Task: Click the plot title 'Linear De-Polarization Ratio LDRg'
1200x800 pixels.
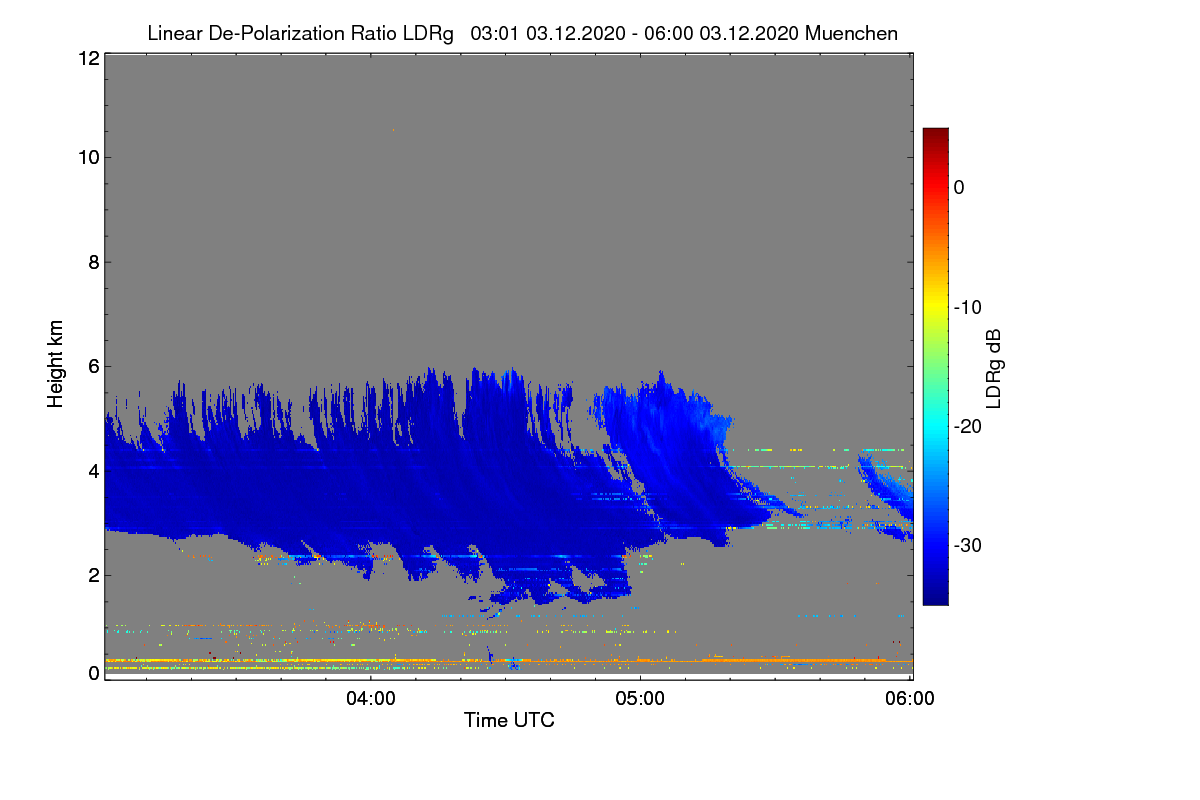Action: coord(300,33)
